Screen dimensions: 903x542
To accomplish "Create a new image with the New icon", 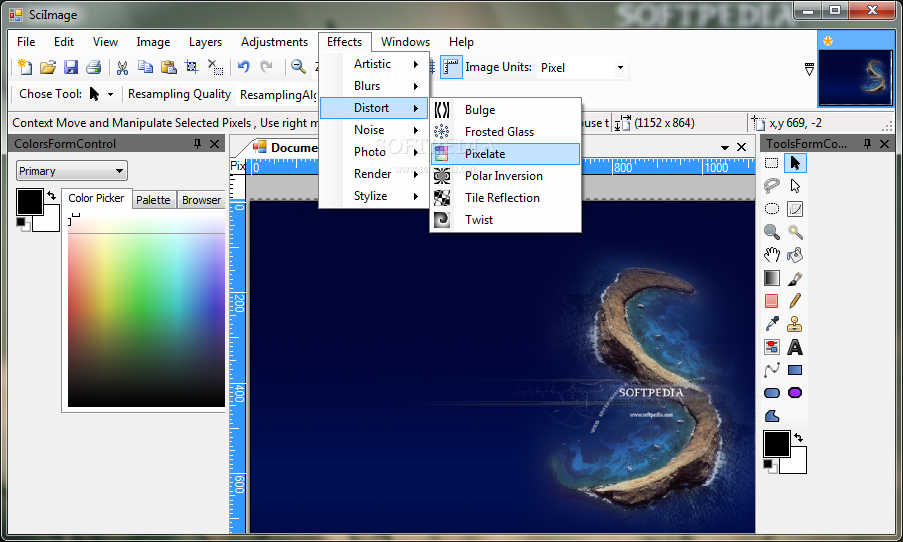I will (x=24, y=67).
